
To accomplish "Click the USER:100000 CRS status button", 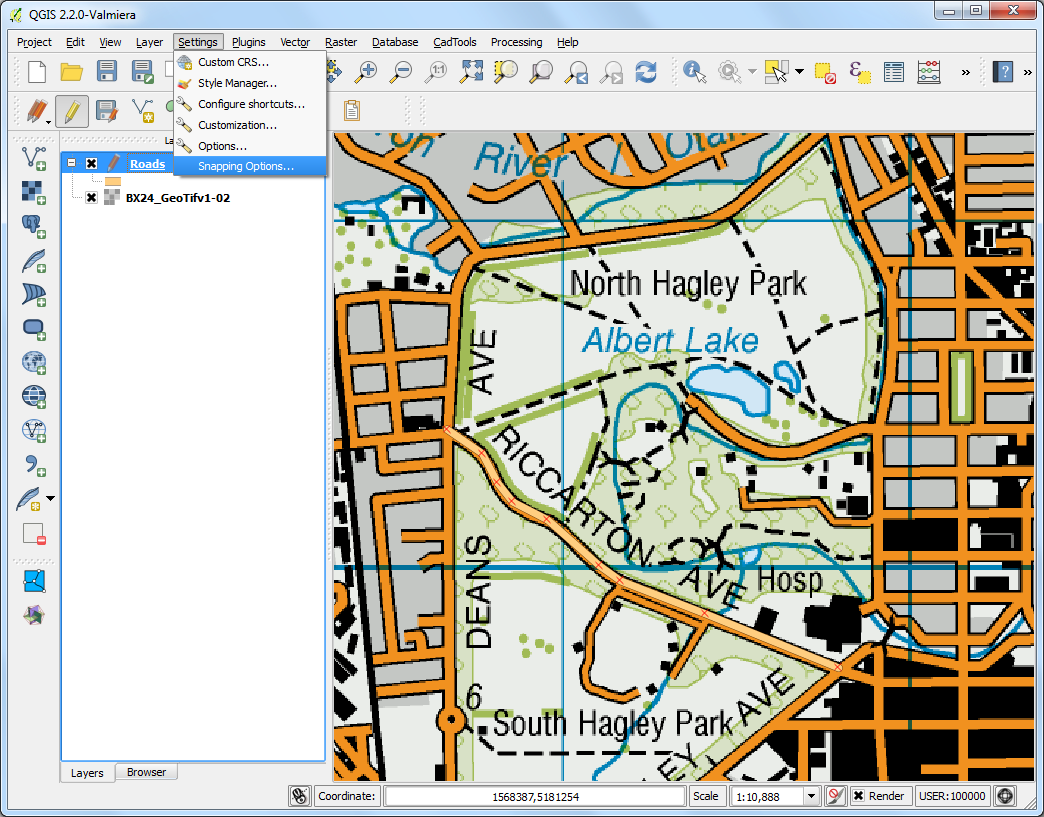I will [x=951, y=796].
